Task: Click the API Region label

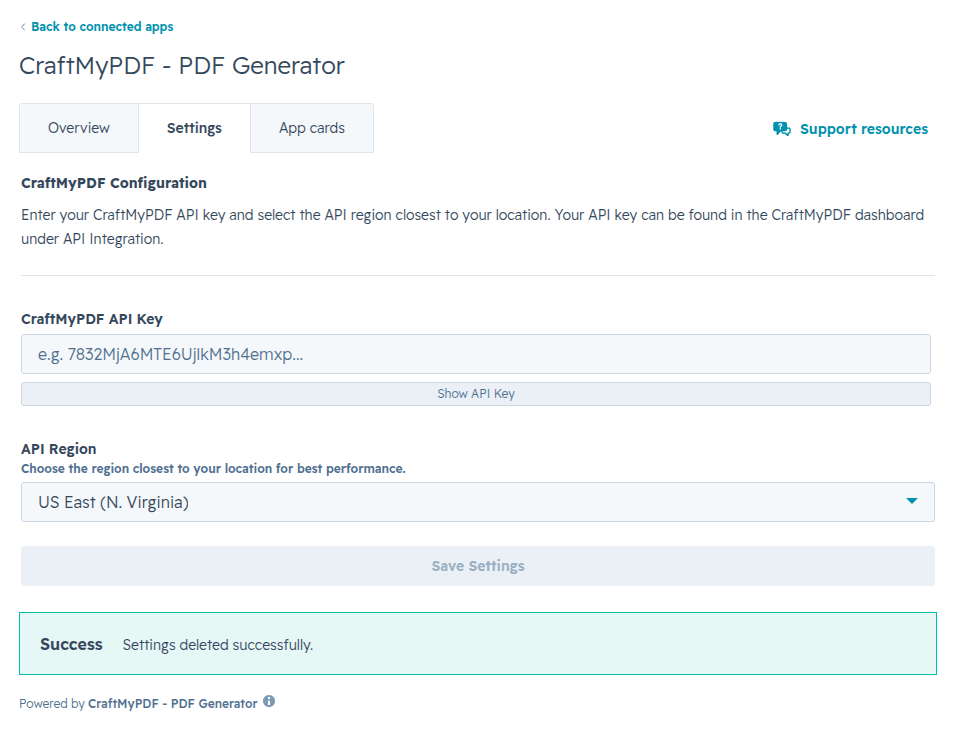Action: (59, 449)
